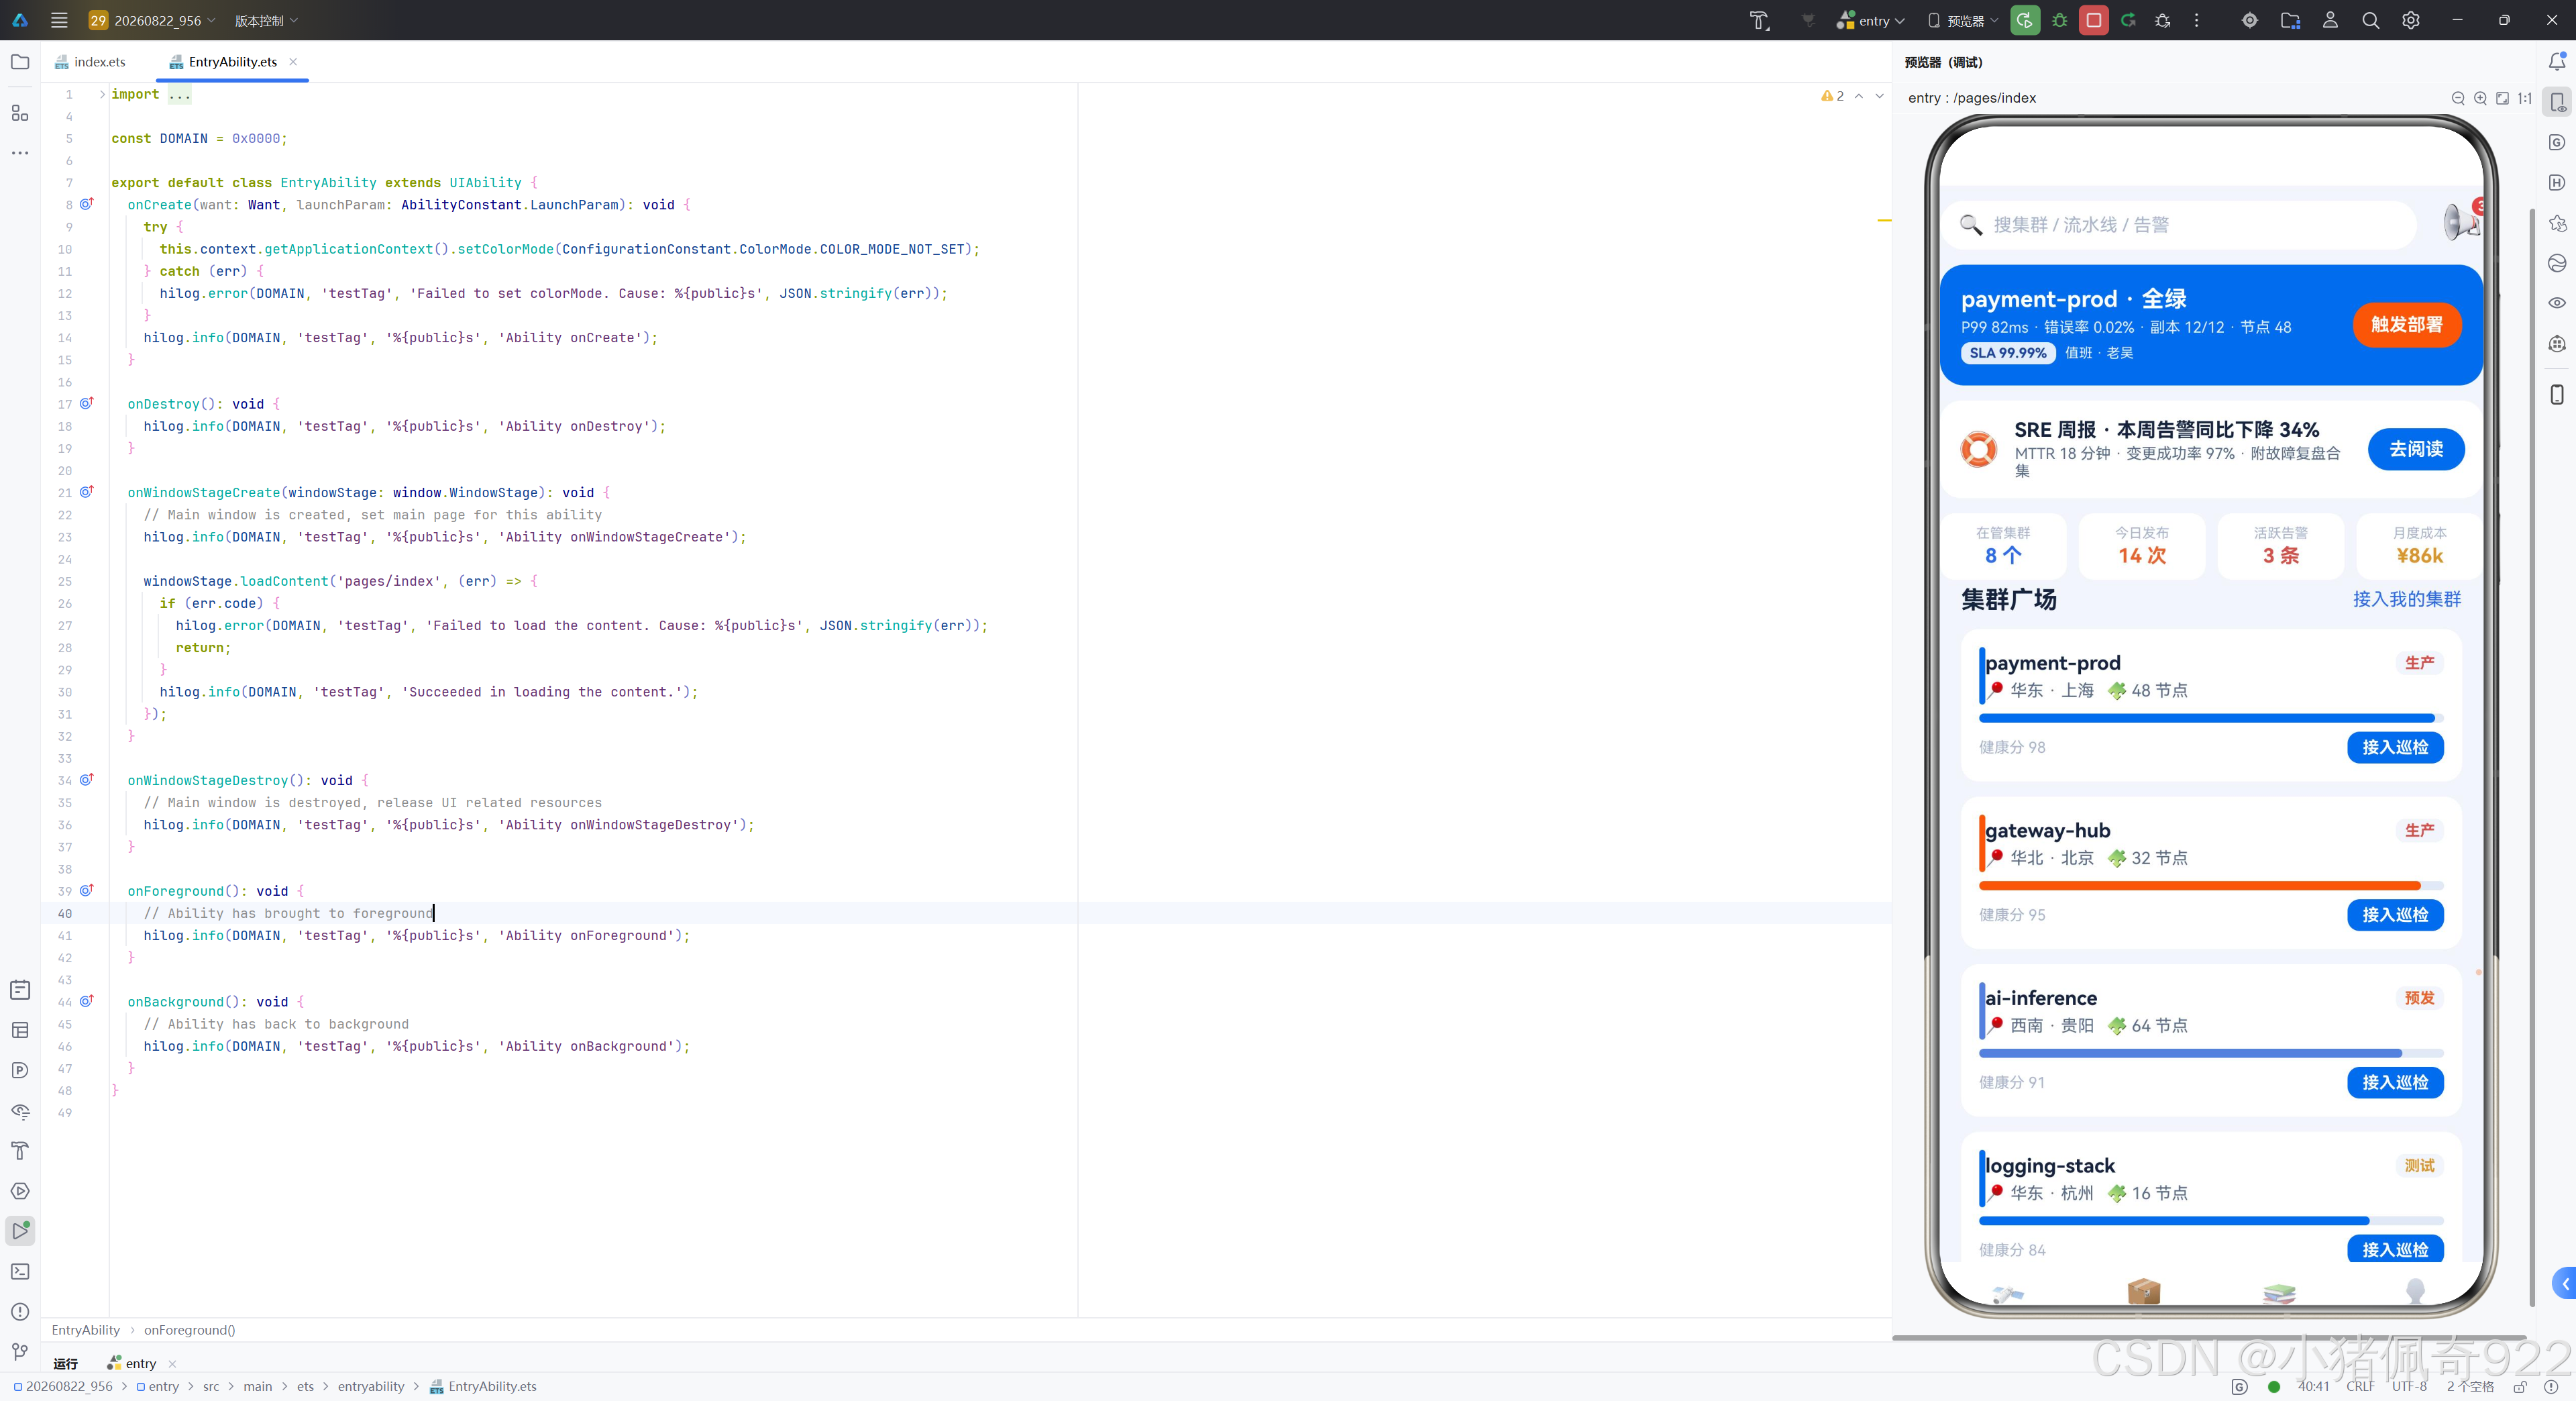Close the EntryAbility.ets tab
The width and height of the screenshot is (2576, 1401).
(x=293, y=62)
